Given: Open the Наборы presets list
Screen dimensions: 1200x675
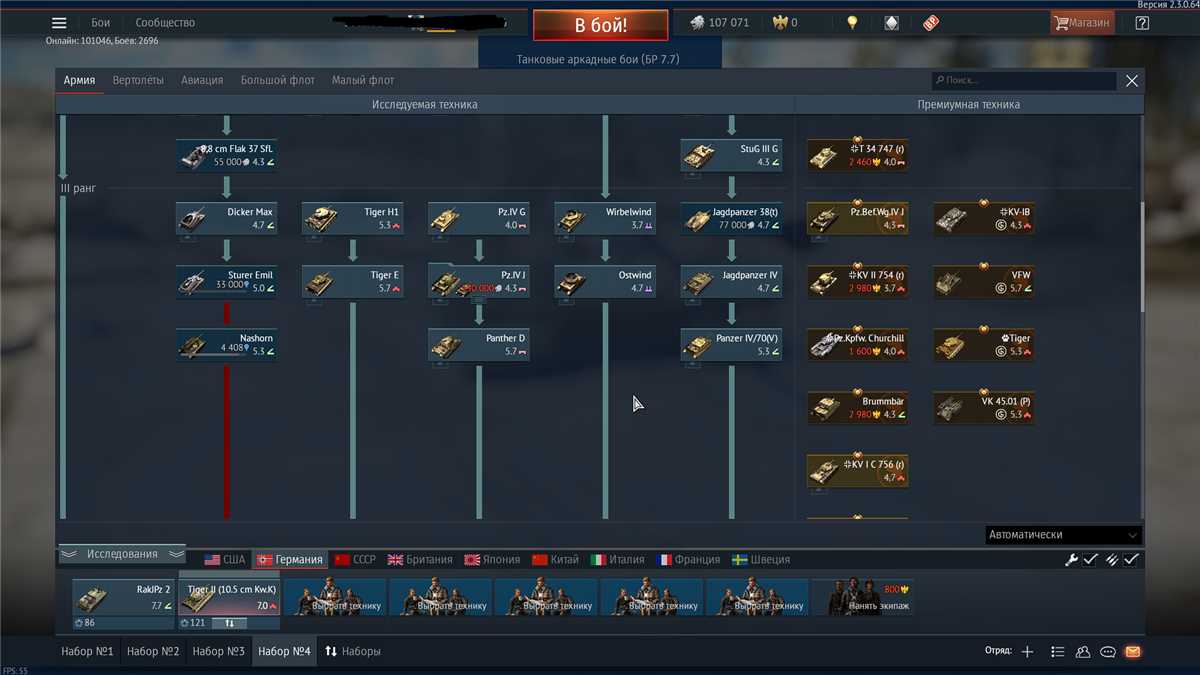Looking at the screenshot, I should (x=353, y=652).
